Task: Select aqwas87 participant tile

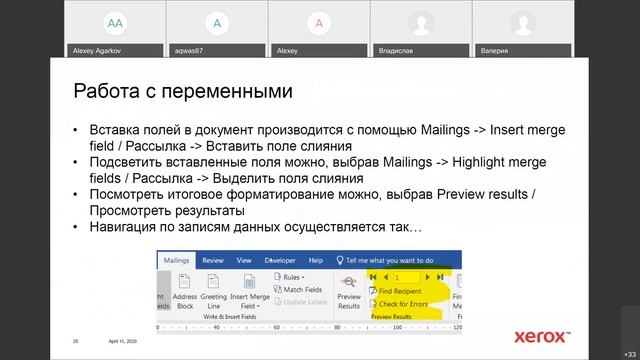Action: [x=217, y=29]
